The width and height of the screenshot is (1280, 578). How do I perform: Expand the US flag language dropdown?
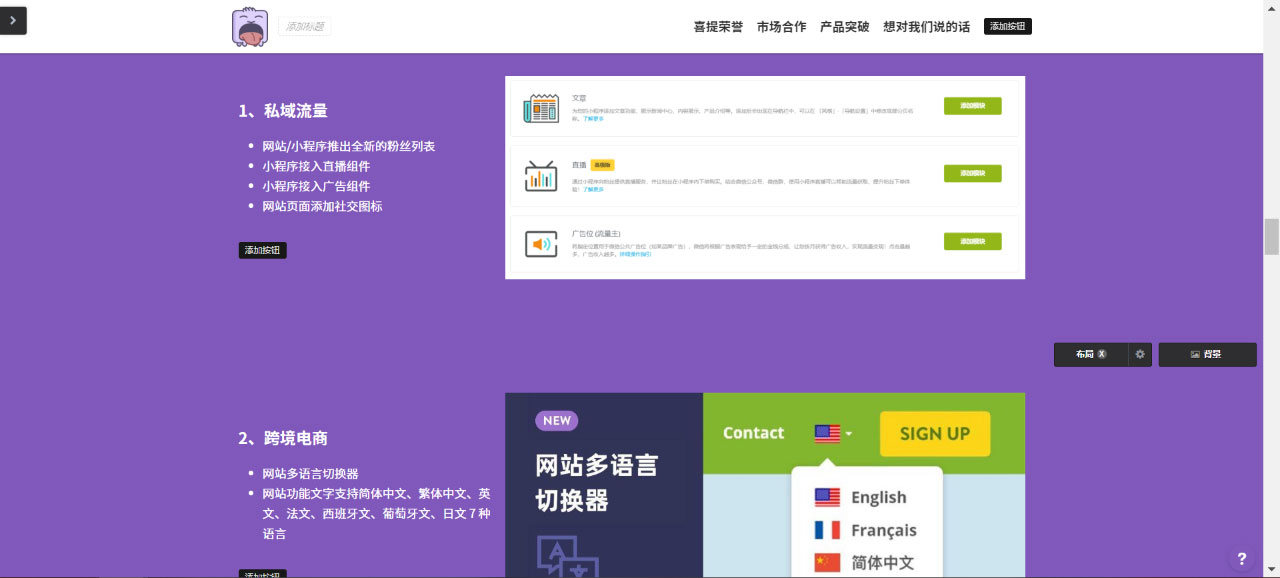tap(833, 434)
